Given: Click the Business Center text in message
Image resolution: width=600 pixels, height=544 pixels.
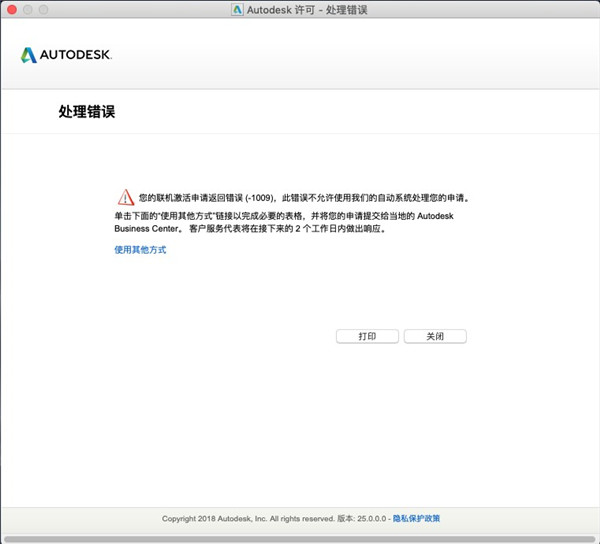Looking at the screenshot, I should point(146,229).
